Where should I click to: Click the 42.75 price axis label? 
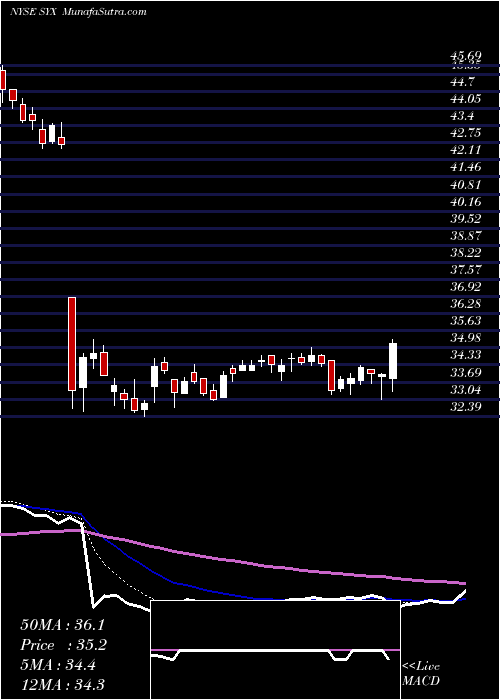click(x=466, y=133)
